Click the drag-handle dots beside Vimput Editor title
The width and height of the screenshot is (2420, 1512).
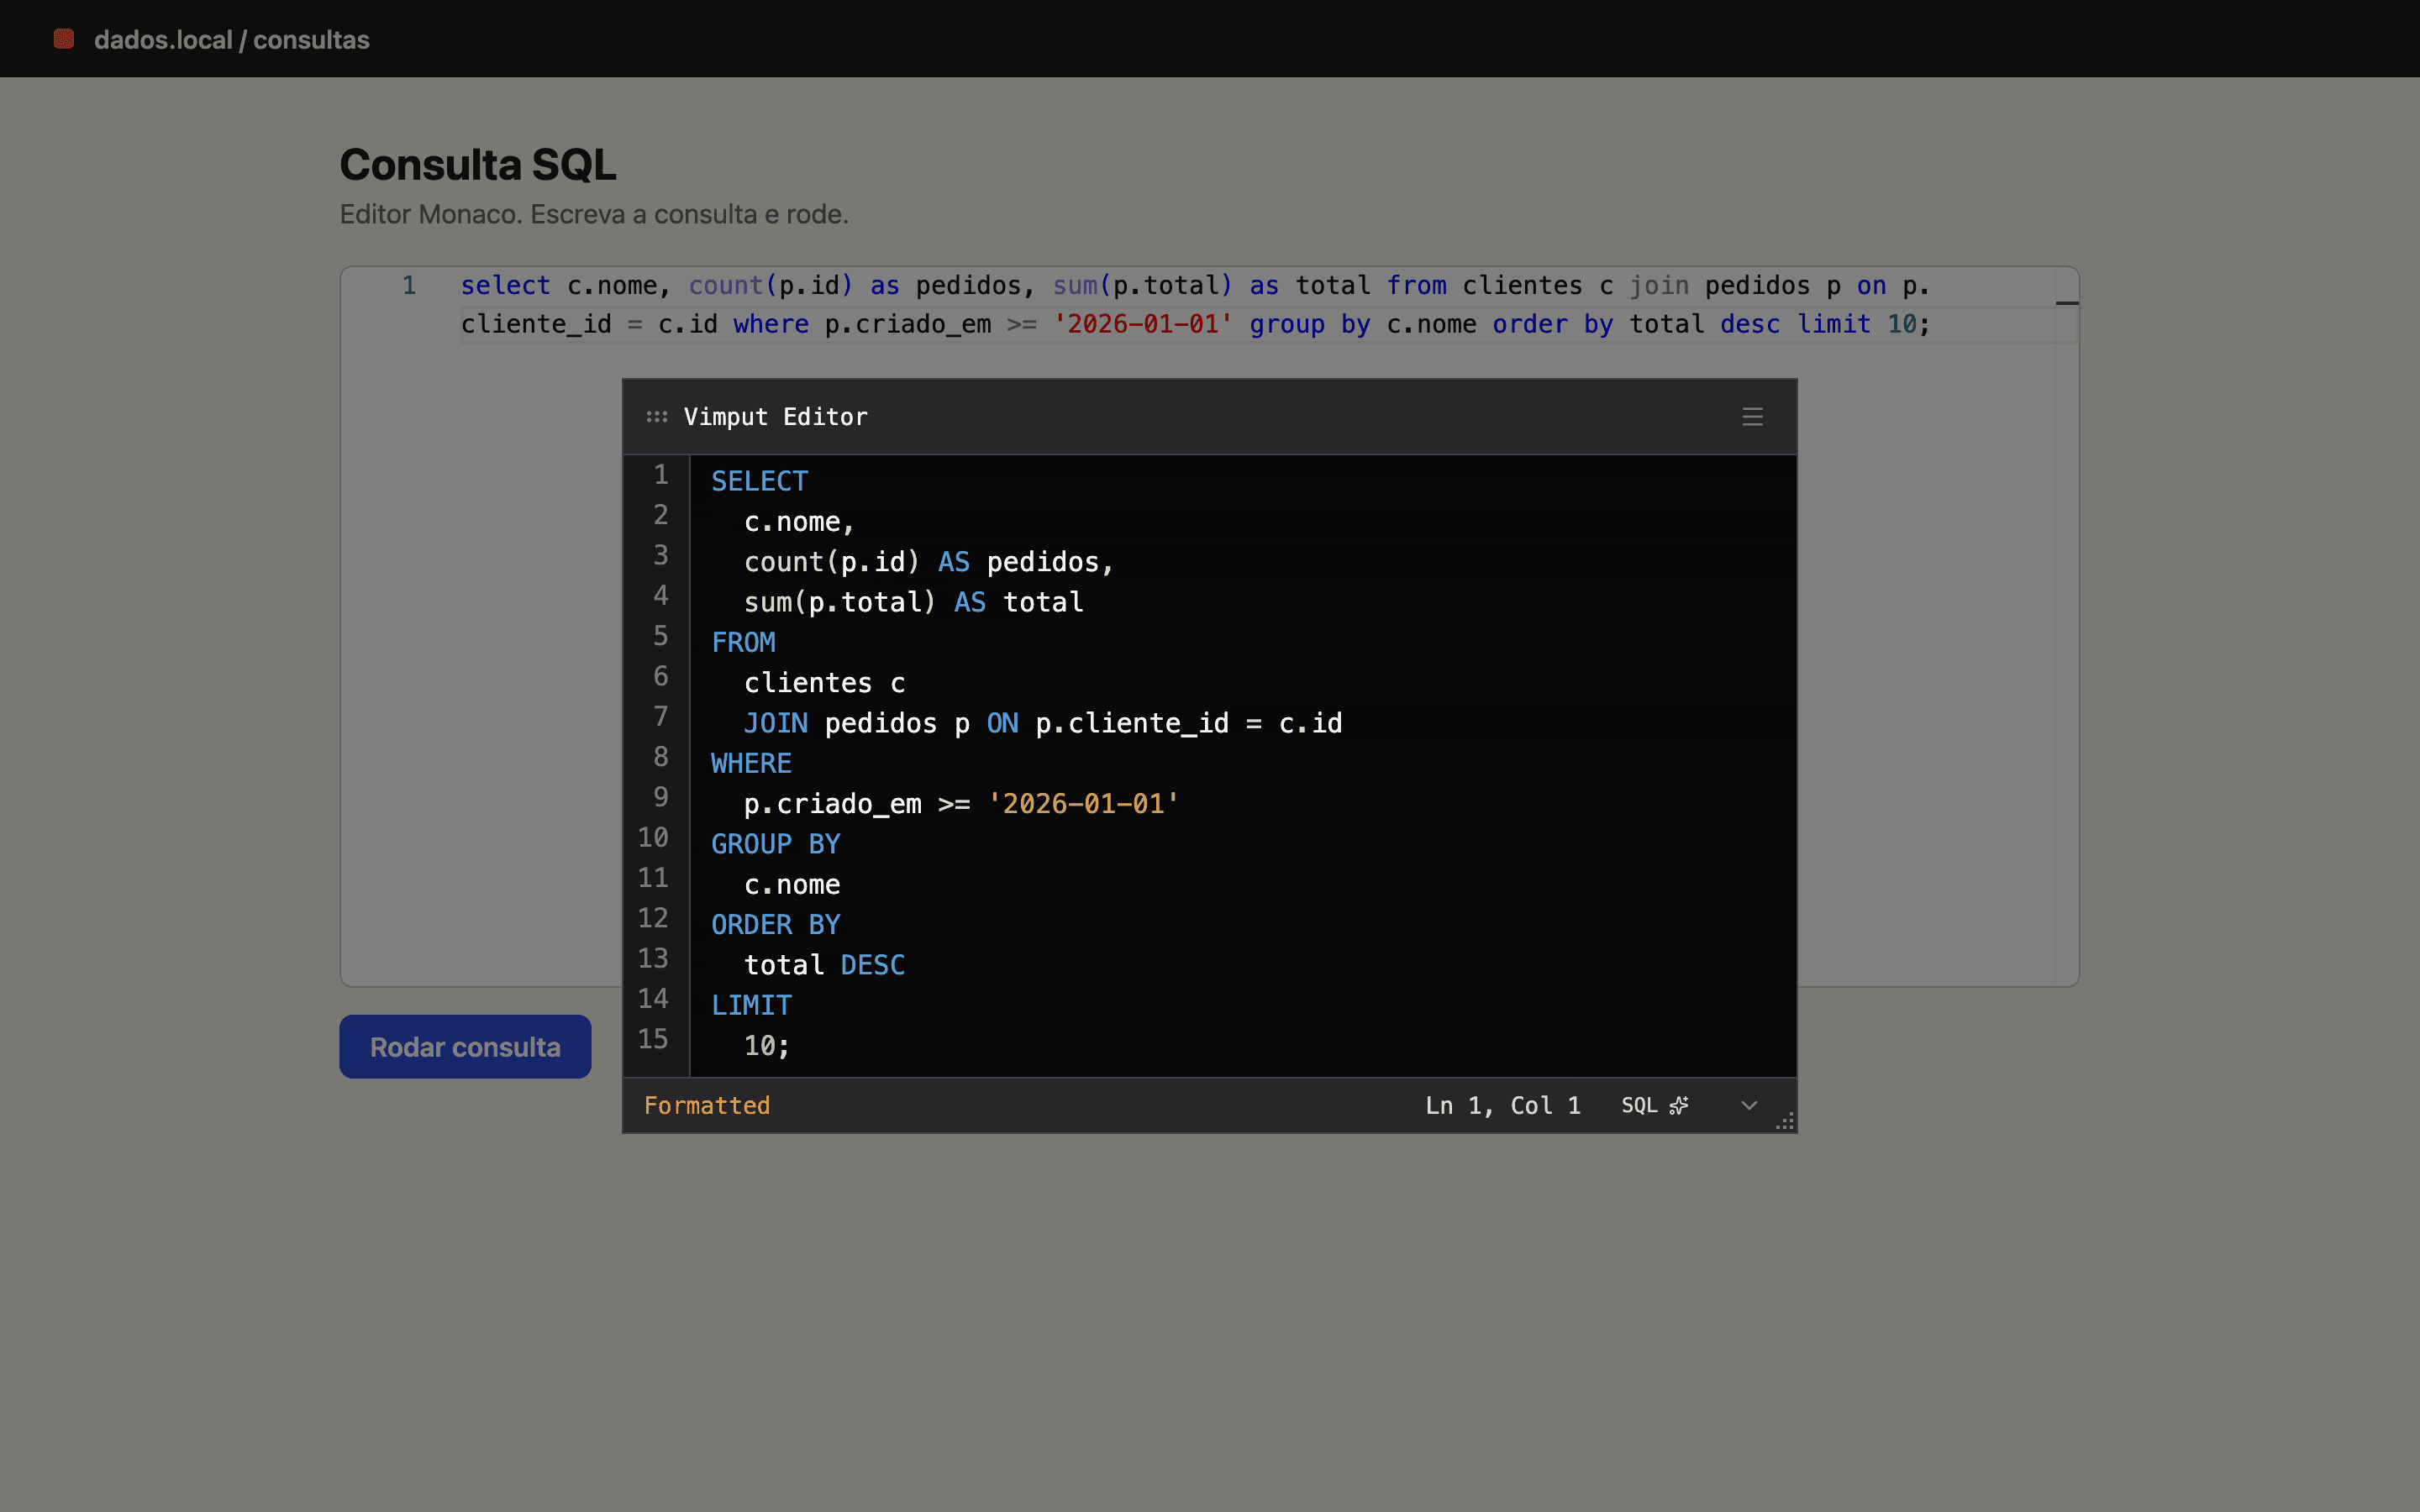point(657,417)
